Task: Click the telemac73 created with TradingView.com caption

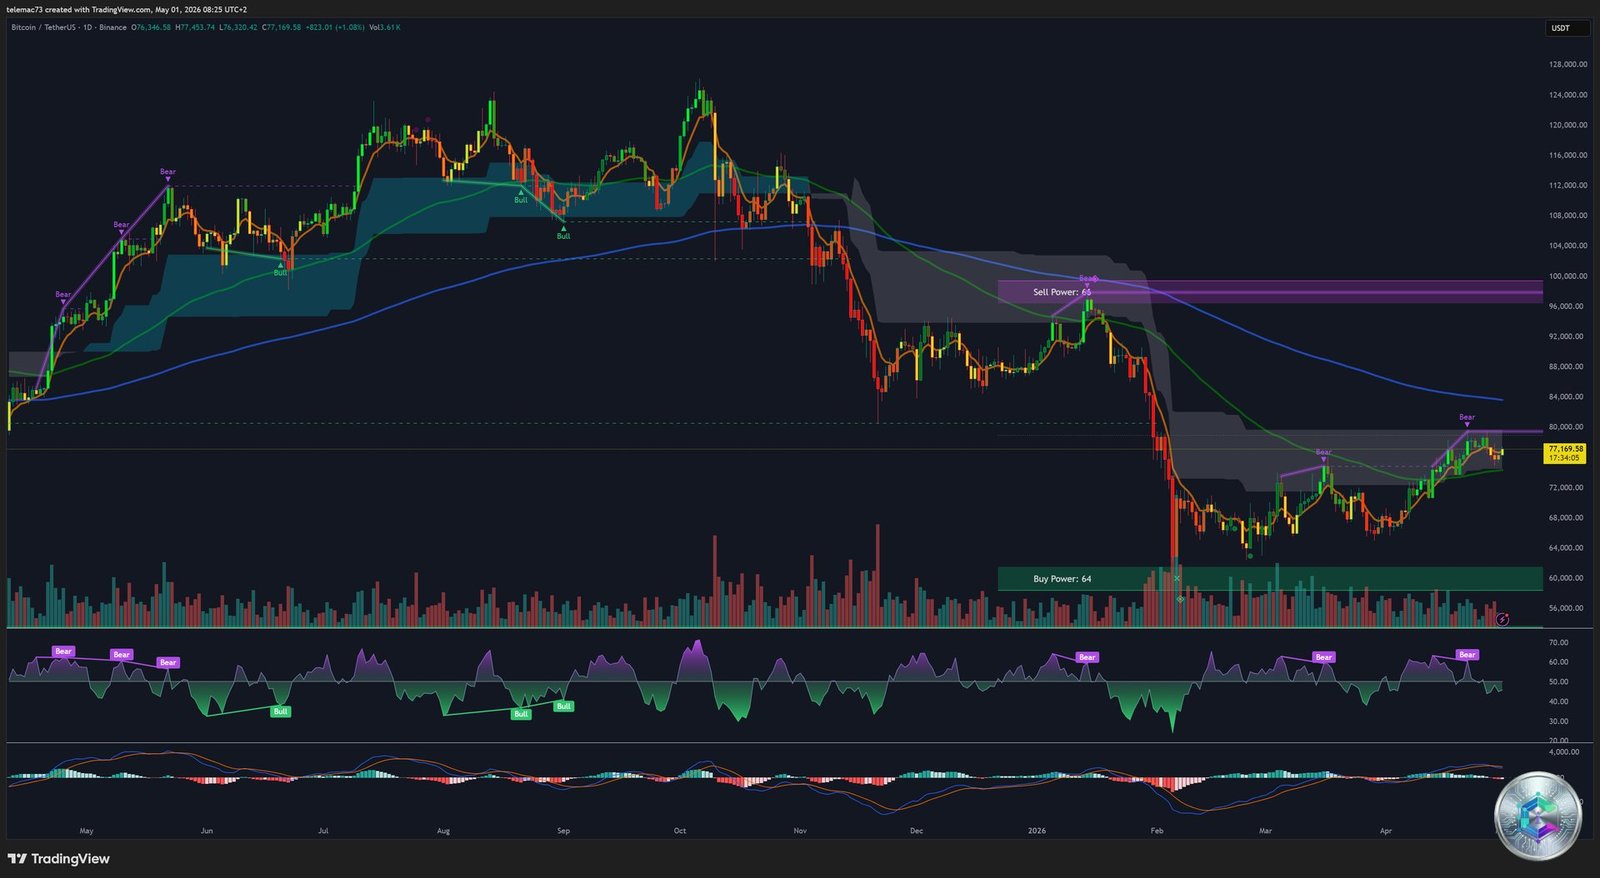Action: (x=127, y=9)
